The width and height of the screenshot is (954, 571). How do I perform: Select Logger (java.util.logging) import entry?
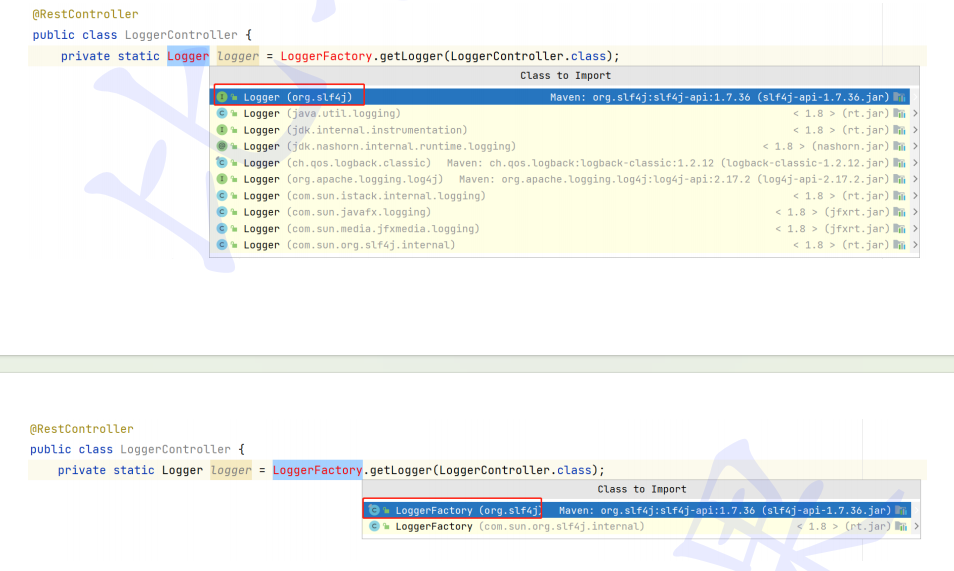point(565,113)
